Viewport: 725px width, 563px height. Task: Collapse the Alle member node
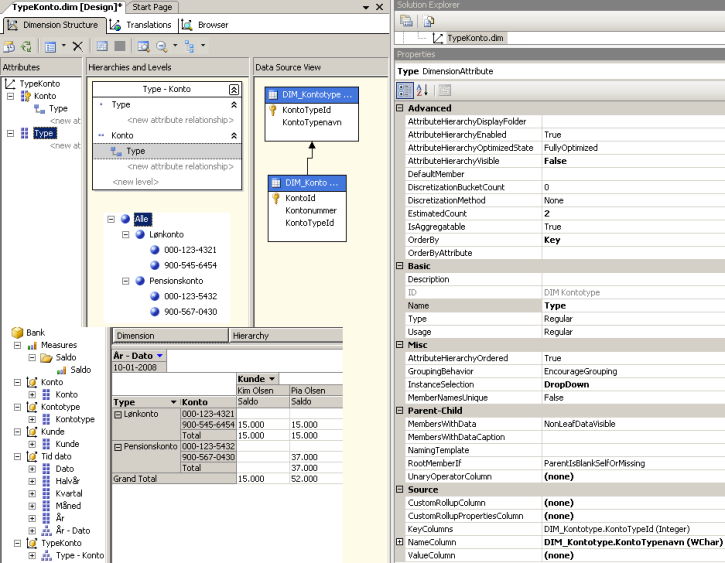tap(111, 219)
